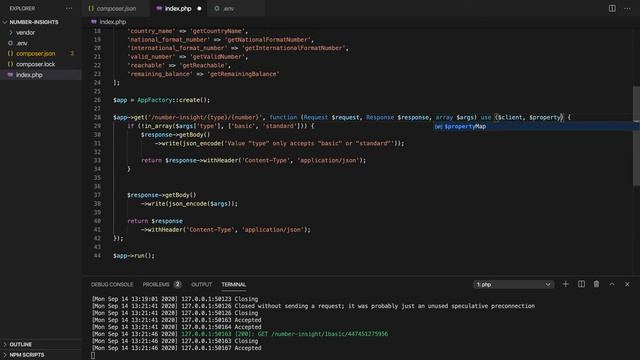Create a new terminal with the plus icon
Viewport: 640px width, 360px height.
(x=565, y=284)
